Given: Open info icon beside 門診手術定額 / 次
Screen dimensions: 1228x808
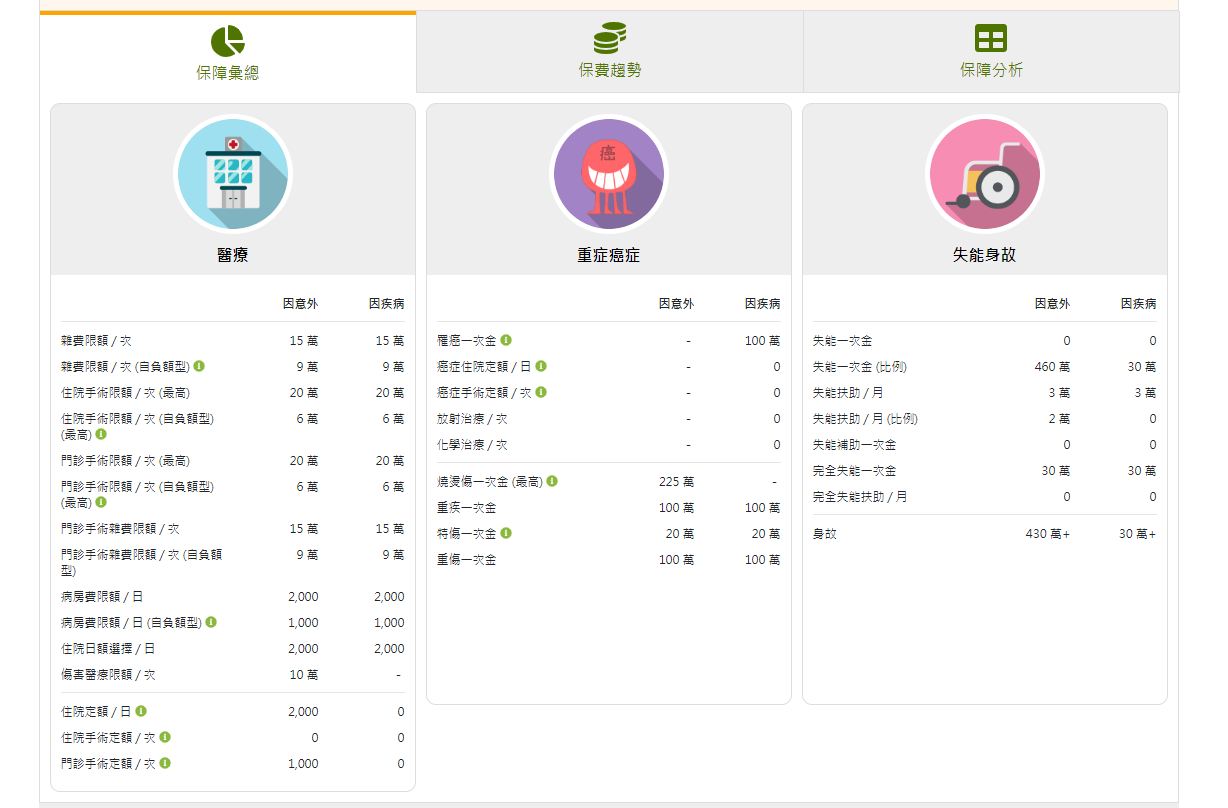Looking at the screenshot, I should [x=165, y=763].
